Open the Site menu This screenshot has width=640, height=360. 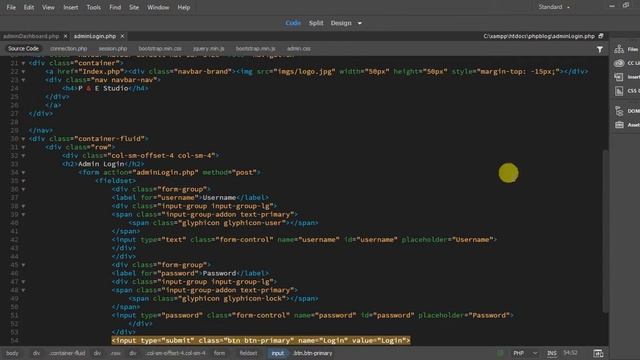[134, 7]
